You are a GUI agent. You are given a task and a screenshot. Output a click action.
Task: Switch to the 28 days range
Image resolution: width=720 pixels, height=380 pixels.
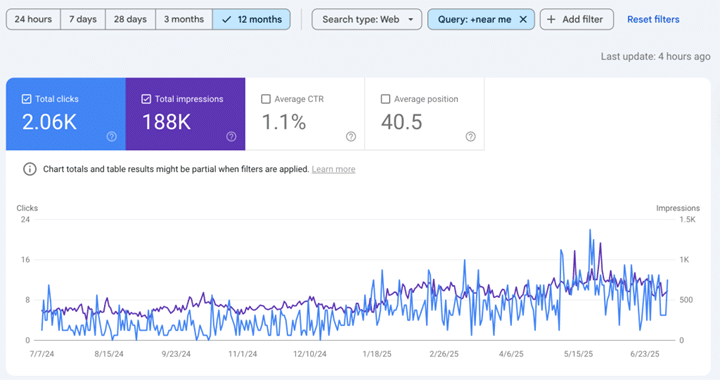point(130,19)
